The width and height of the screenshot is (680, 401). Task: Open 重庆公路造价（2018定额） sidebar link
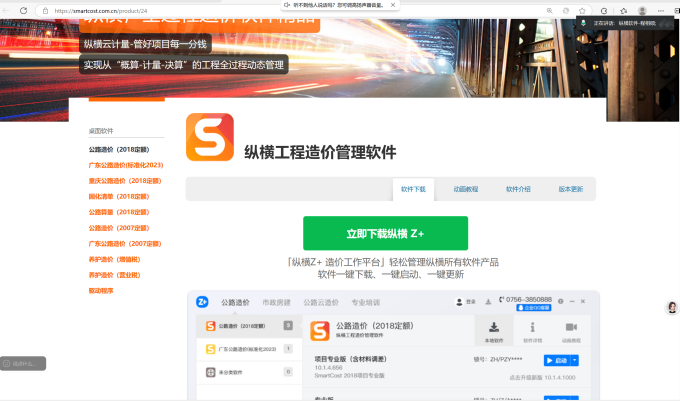pos(125,181)
